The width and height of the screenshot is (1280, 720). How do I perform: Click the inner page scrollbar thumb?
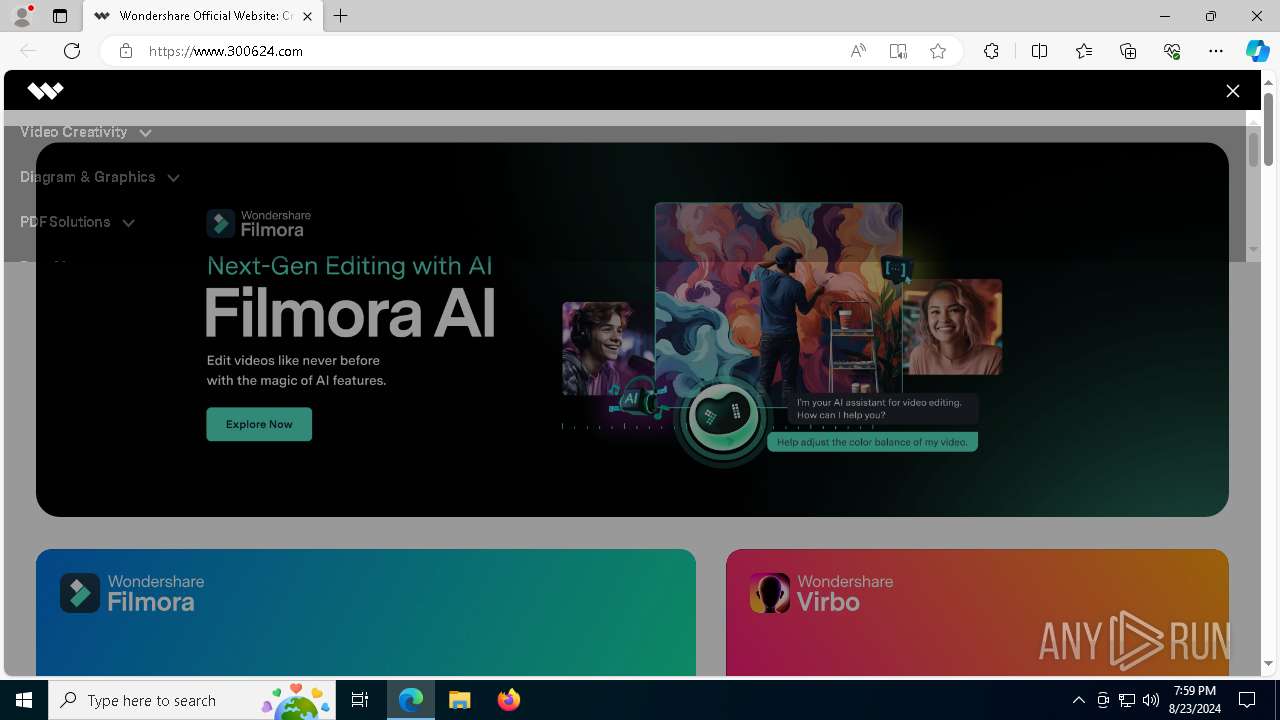click(1253, 149)
